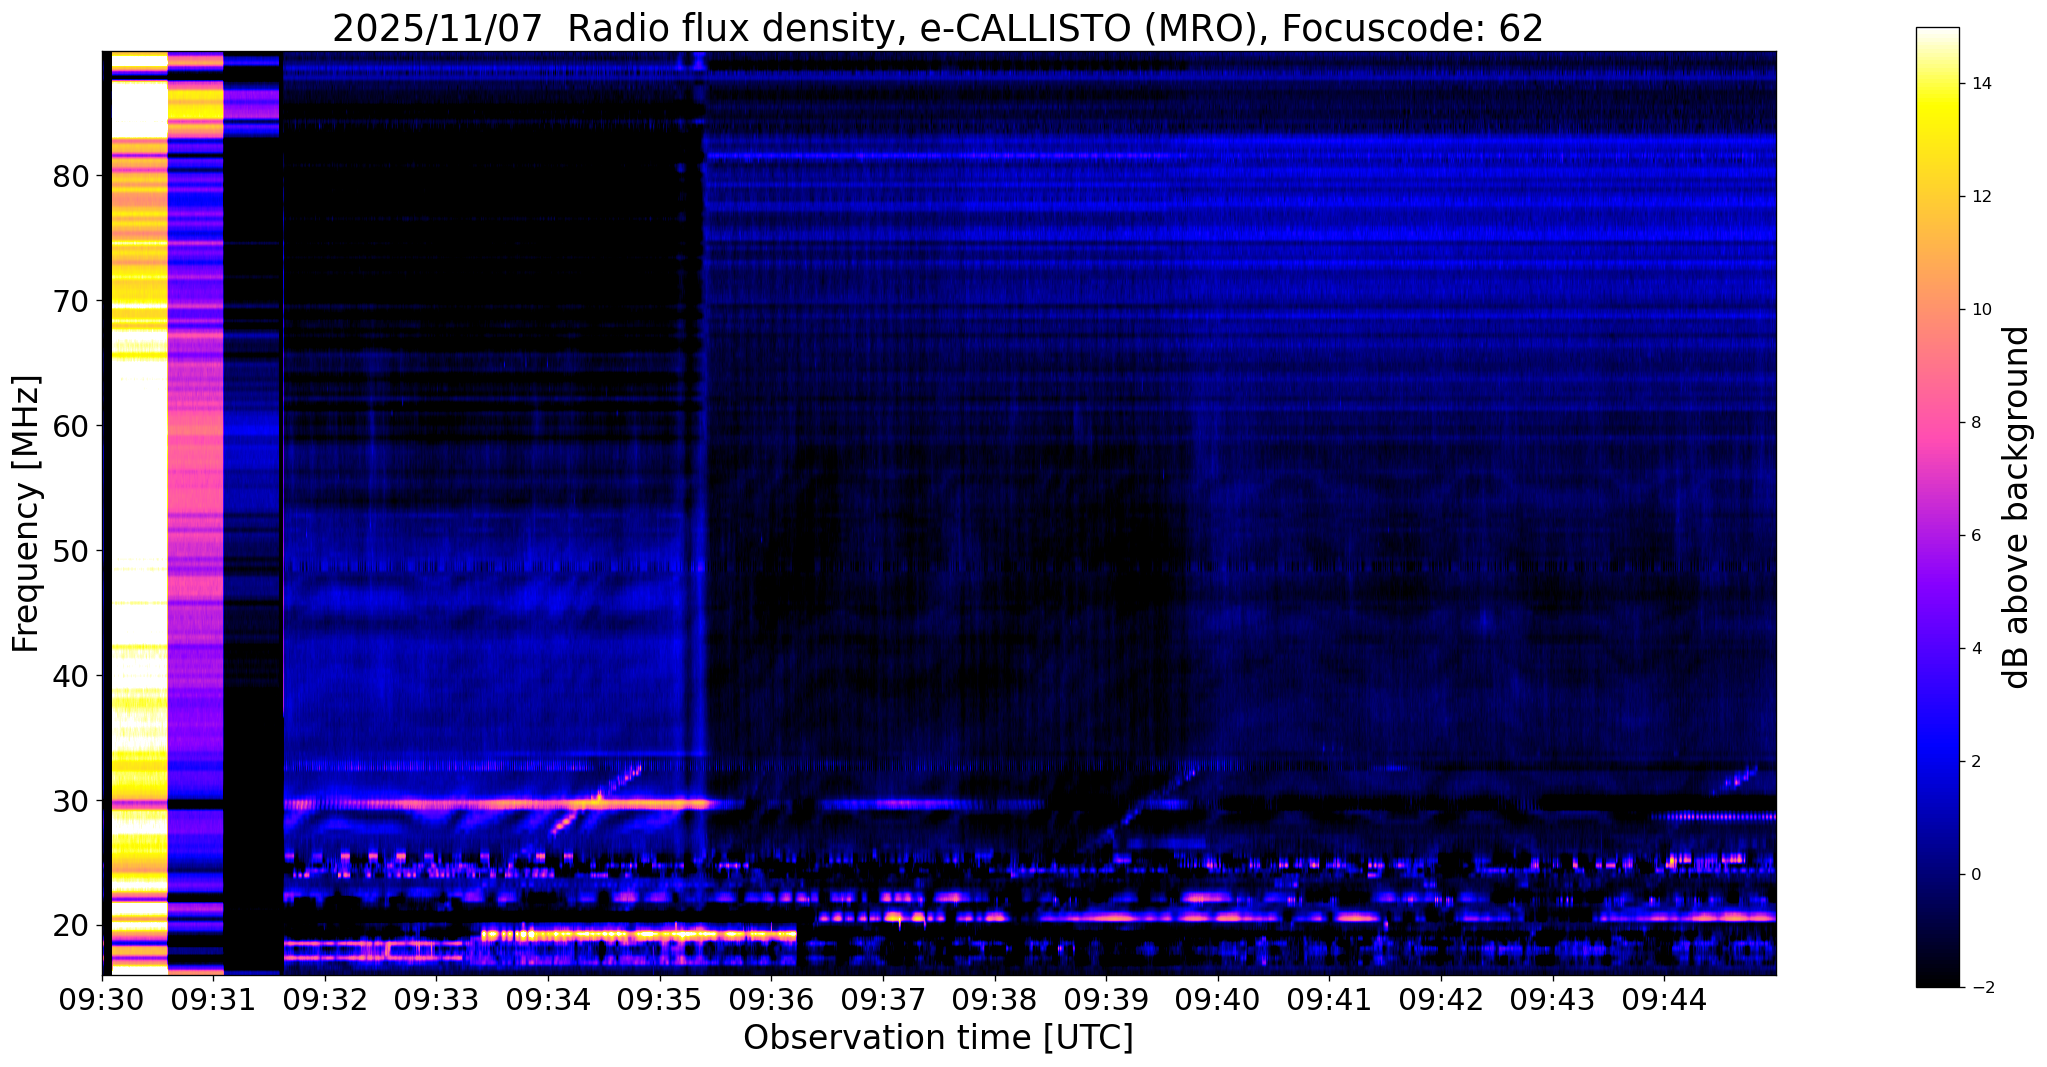Click the 09:34 time tick label
This screenshot has width=2047, height=1067.
click(548, 999)
